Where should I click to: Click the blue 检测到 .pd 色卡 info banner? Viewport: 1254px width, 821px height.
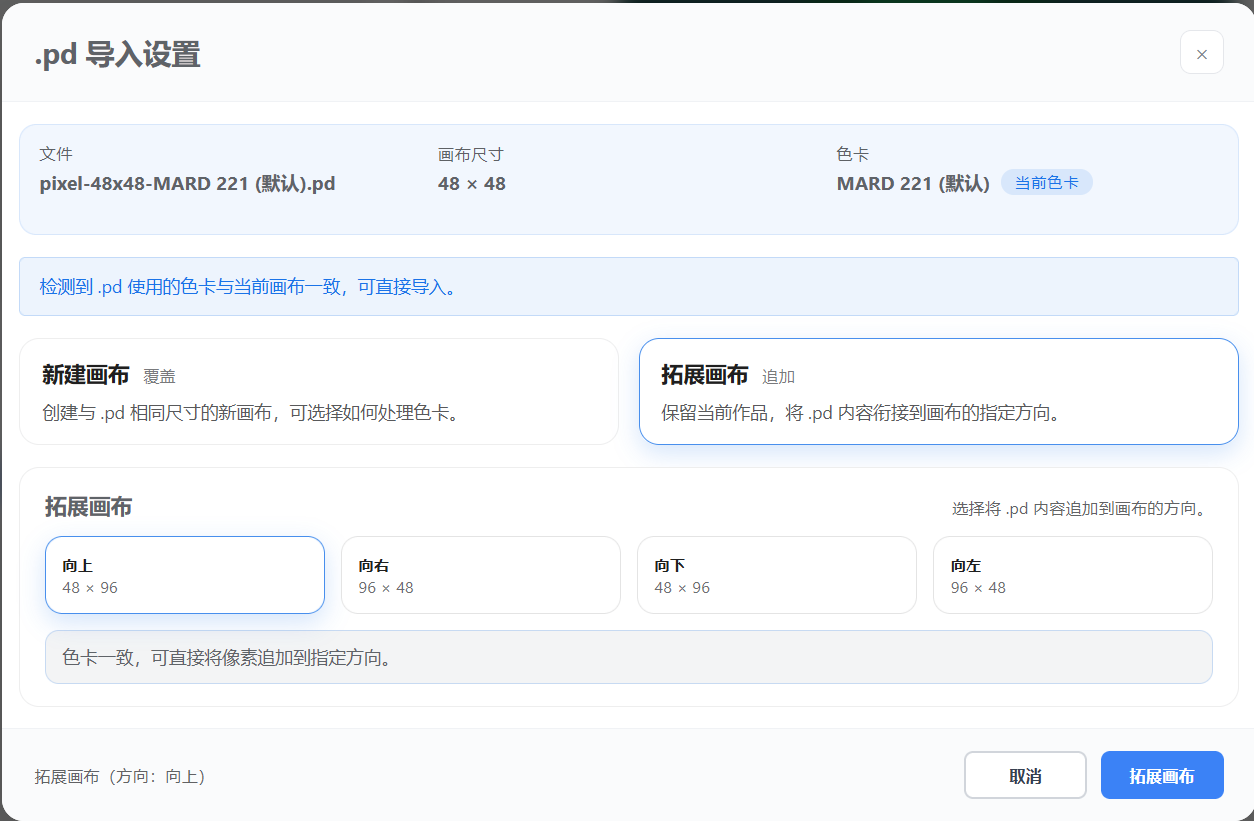(x=628, y=287)
